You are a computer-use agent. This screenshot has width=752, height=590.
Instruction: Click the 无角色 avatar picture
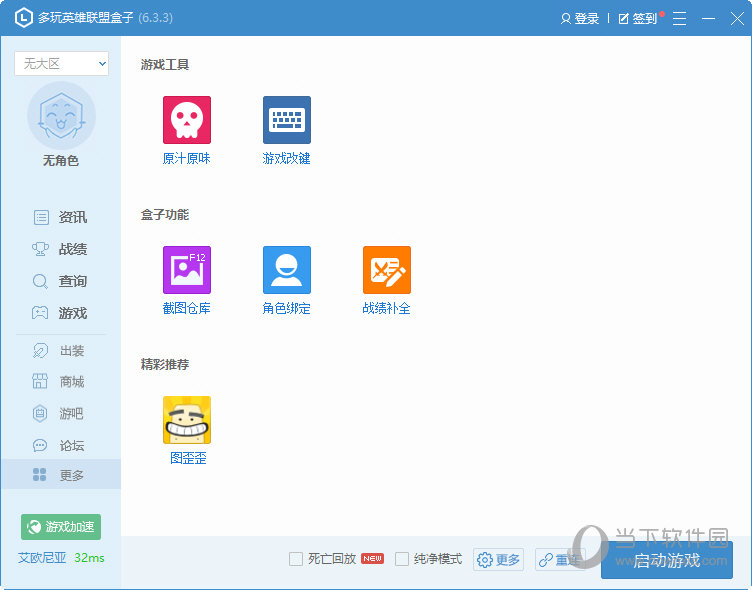pos(61,116)
